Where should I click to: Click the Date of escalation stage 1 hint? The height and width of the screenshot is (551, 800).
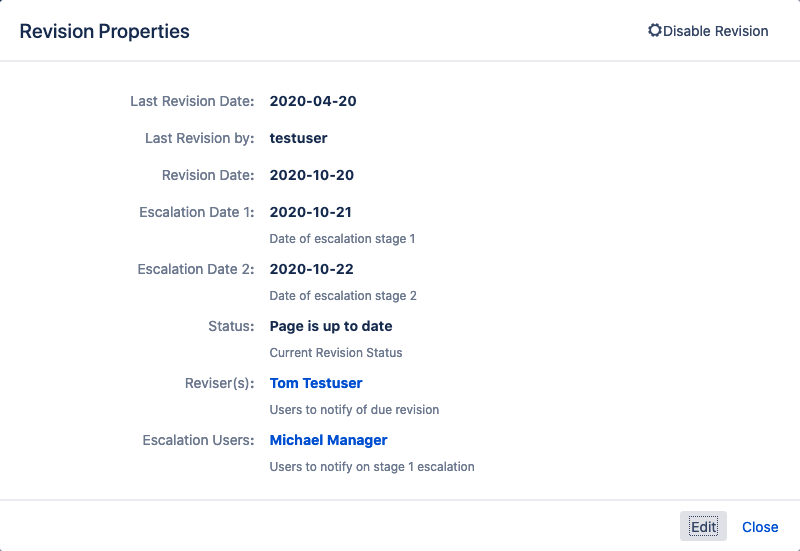(342, 239)
